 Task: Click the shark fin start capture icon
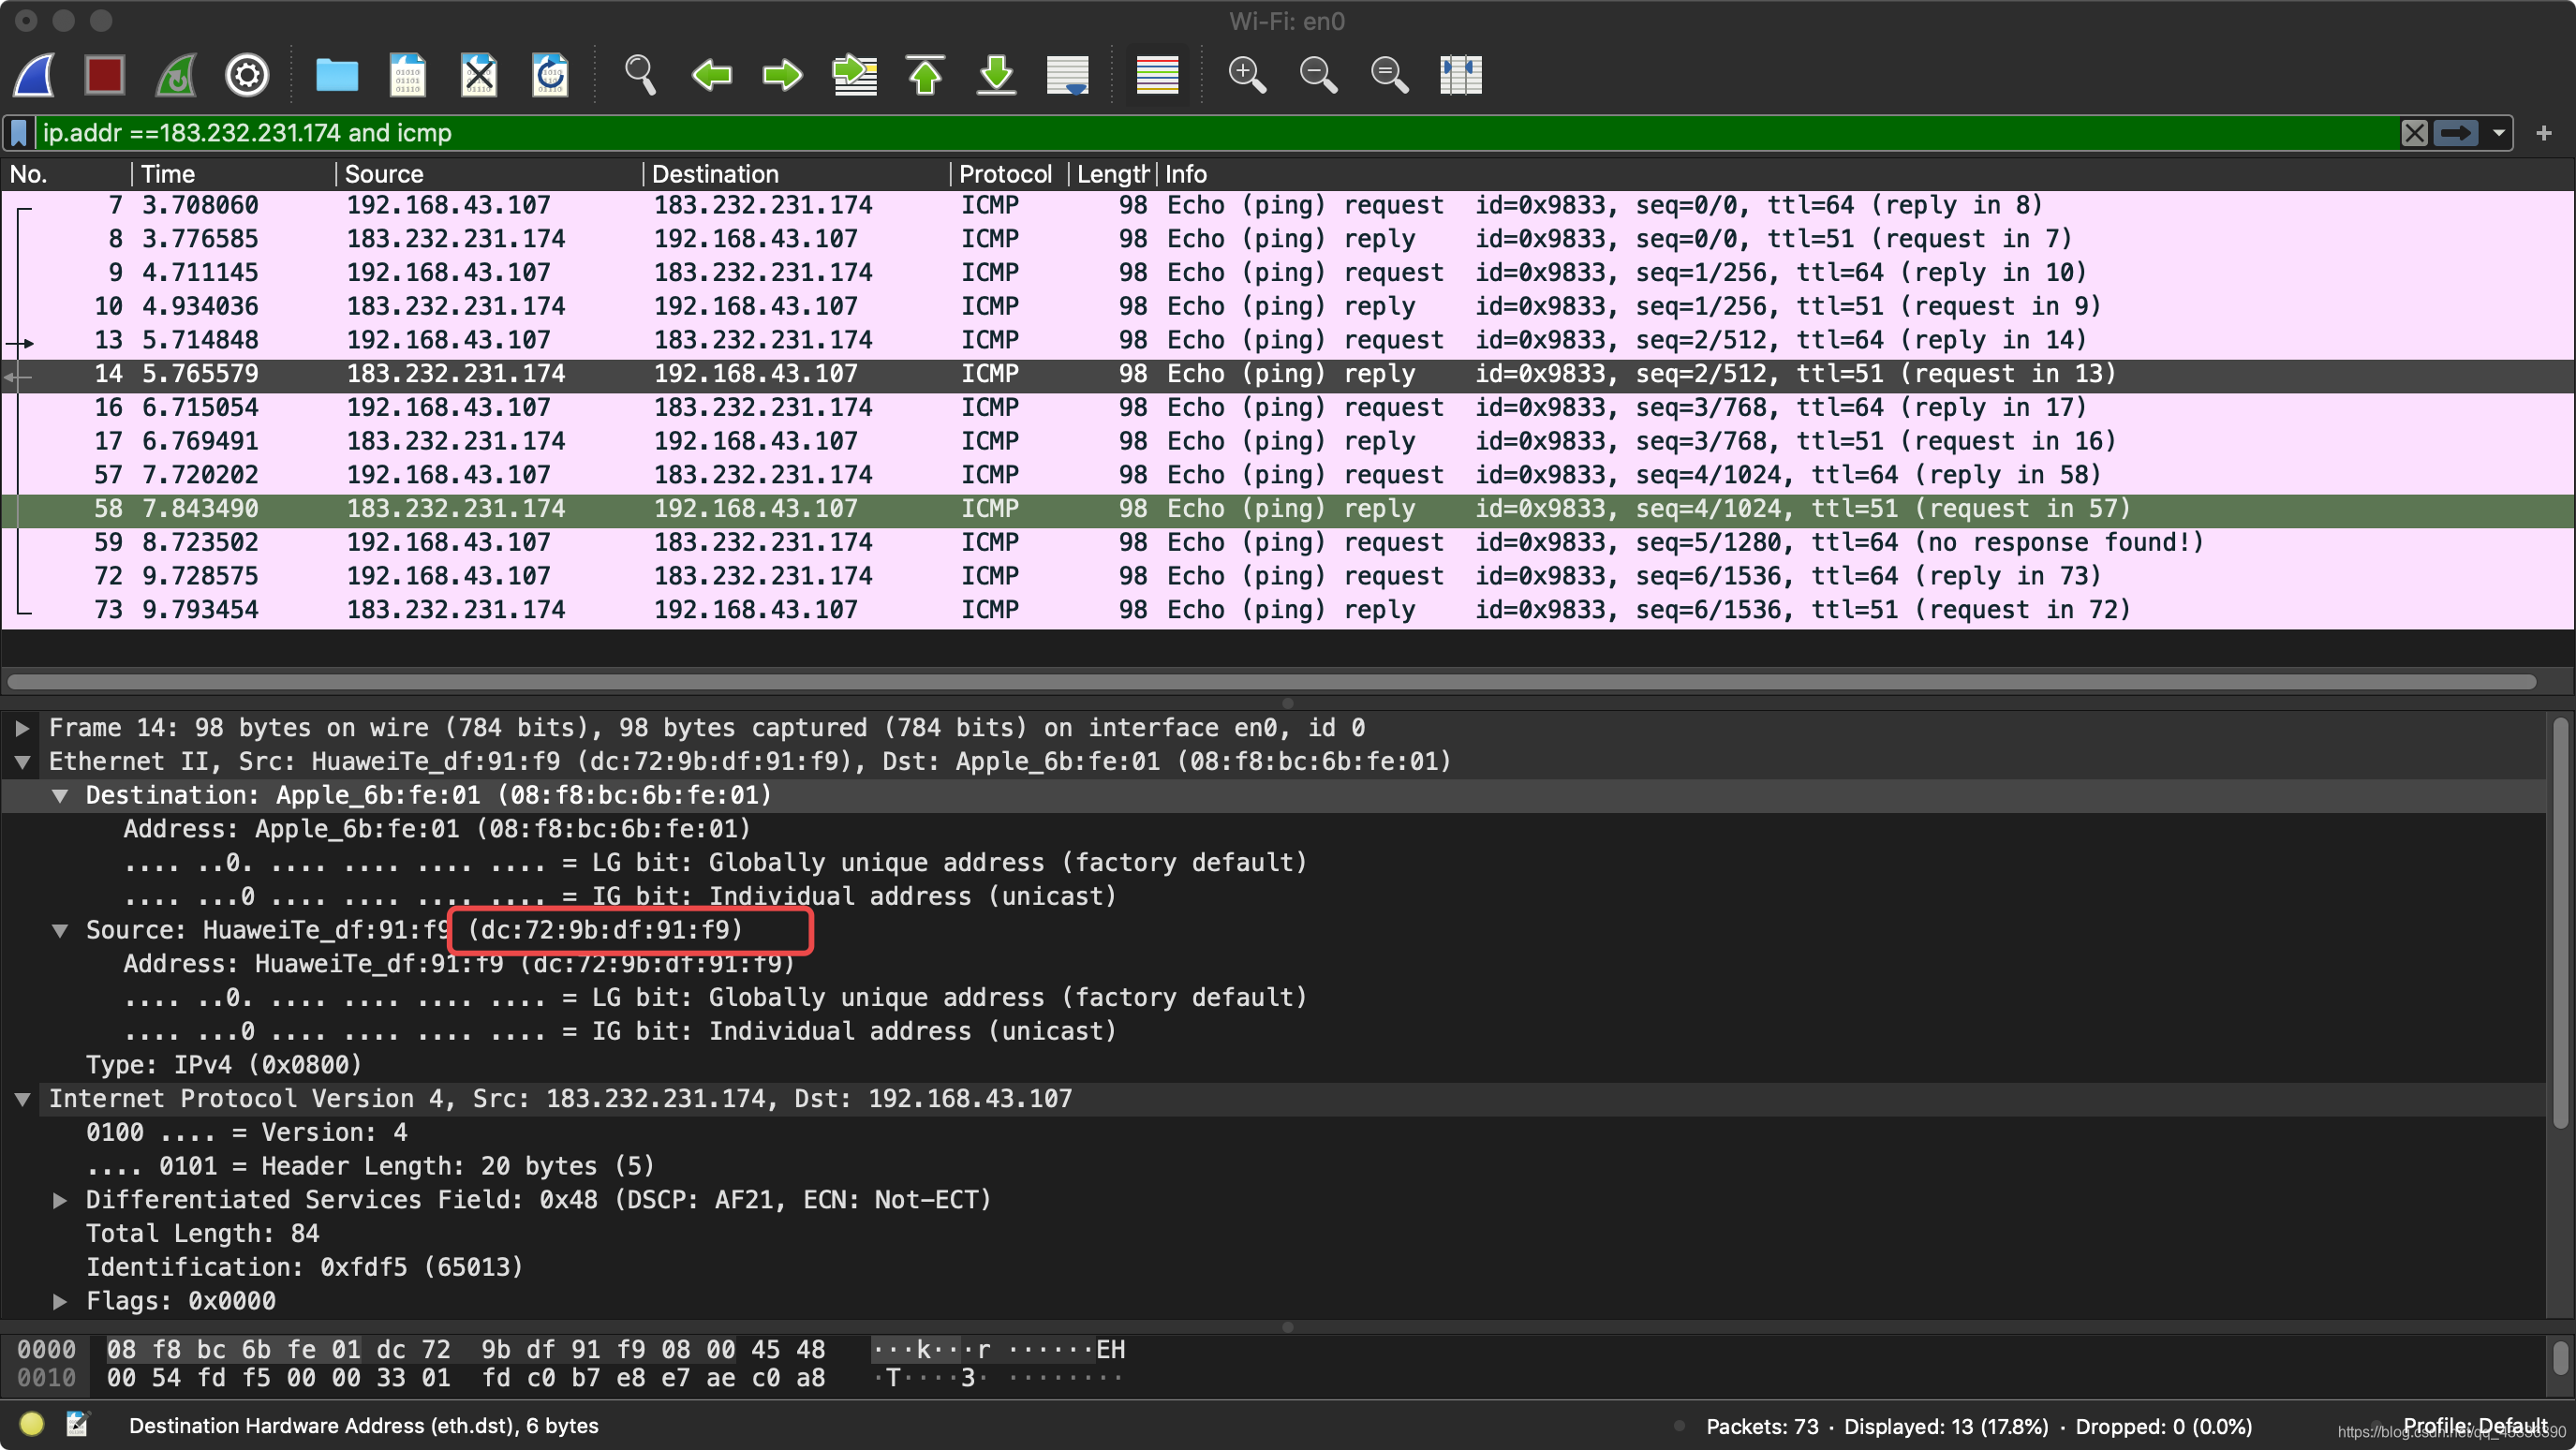click(35, 75)
